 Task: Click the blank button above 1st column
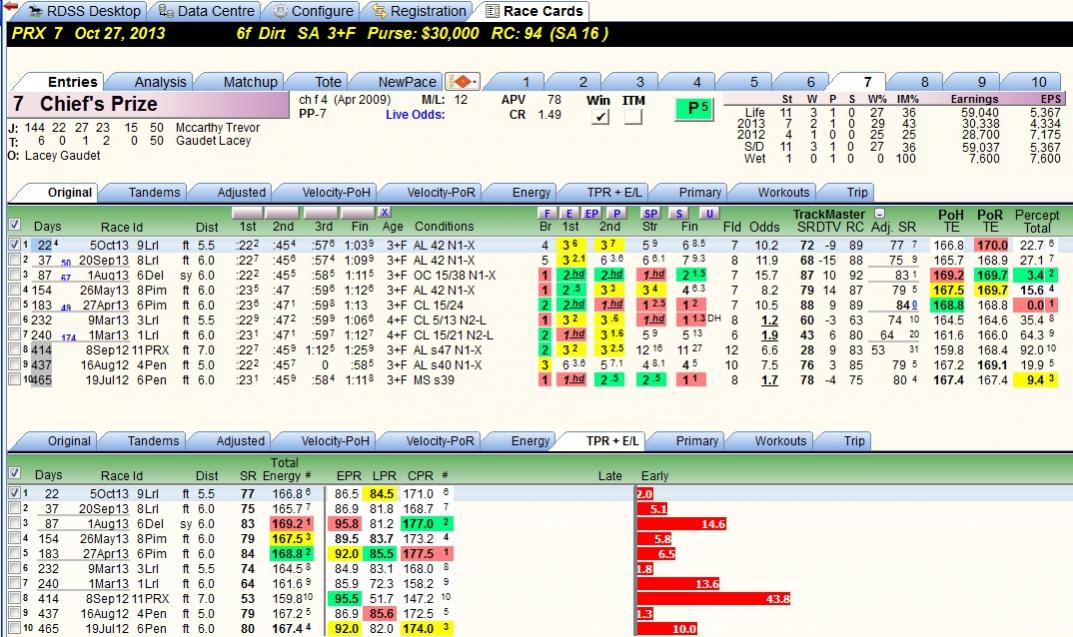[247, 213]
